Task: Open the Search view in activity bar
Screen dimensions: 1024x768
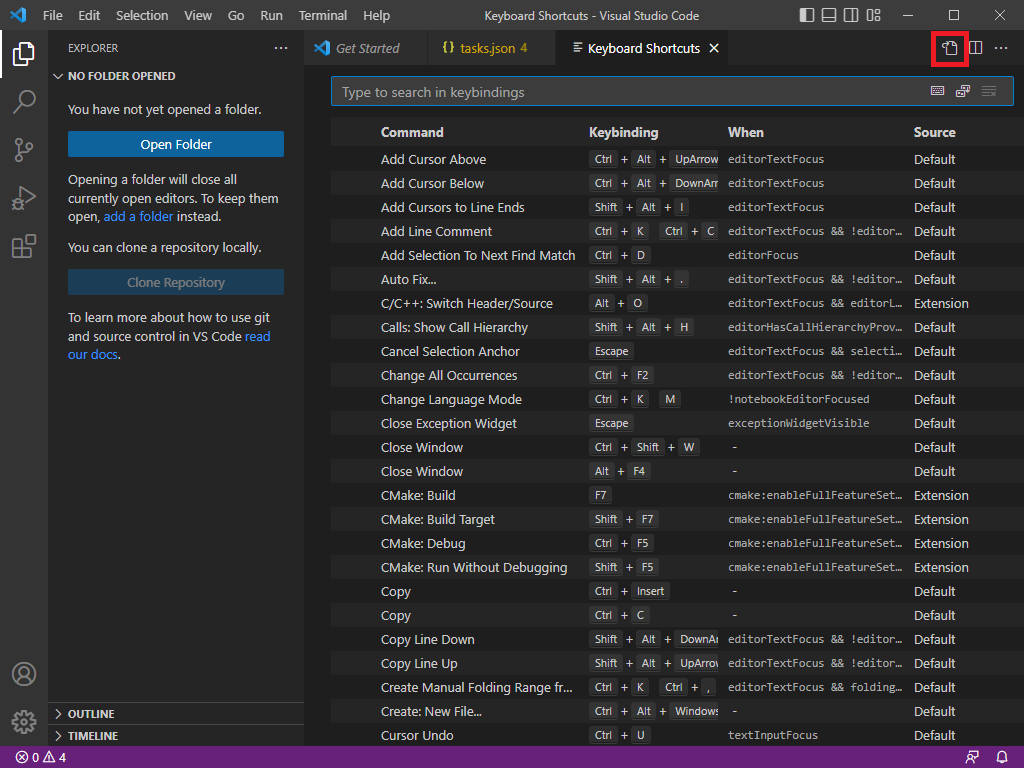Action: (x=24, y=102)
